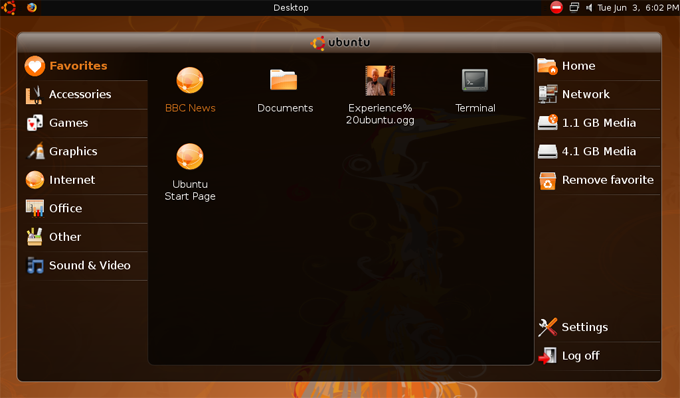Click the Desktop title in top panel
The height and width of the screenshot is (398, 680).
[x=291, y=8]
